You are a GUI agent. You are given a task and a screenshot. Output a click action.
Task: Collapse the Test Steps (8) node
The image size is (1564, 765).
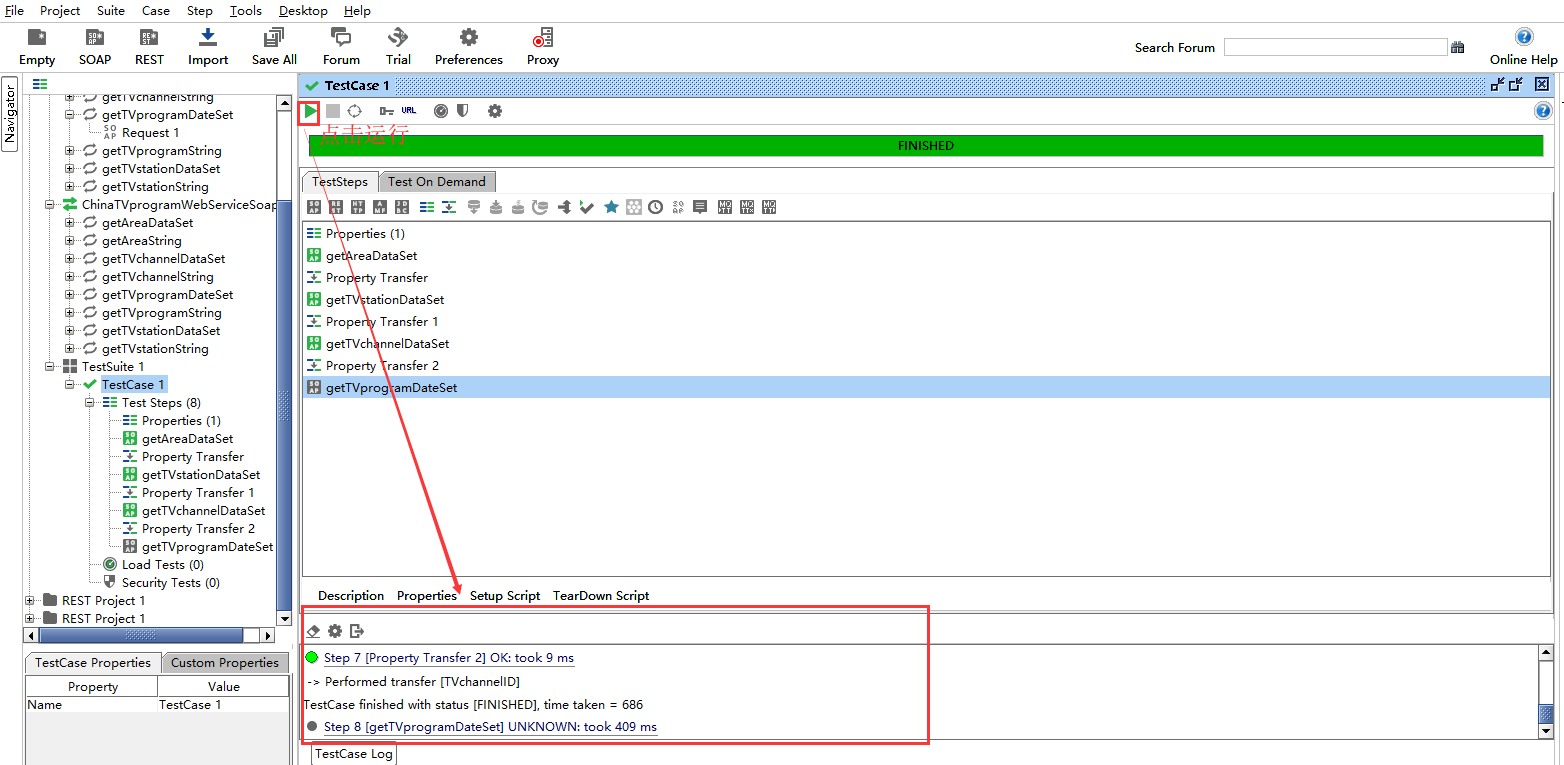[90, 403]
